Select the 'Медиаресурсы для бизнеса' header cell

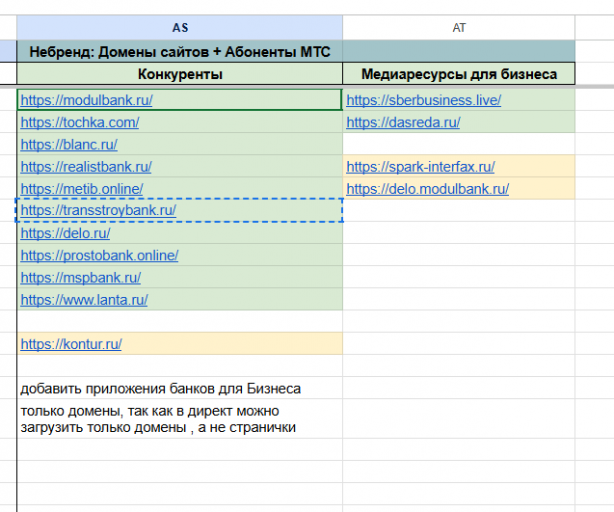[459, 74]
